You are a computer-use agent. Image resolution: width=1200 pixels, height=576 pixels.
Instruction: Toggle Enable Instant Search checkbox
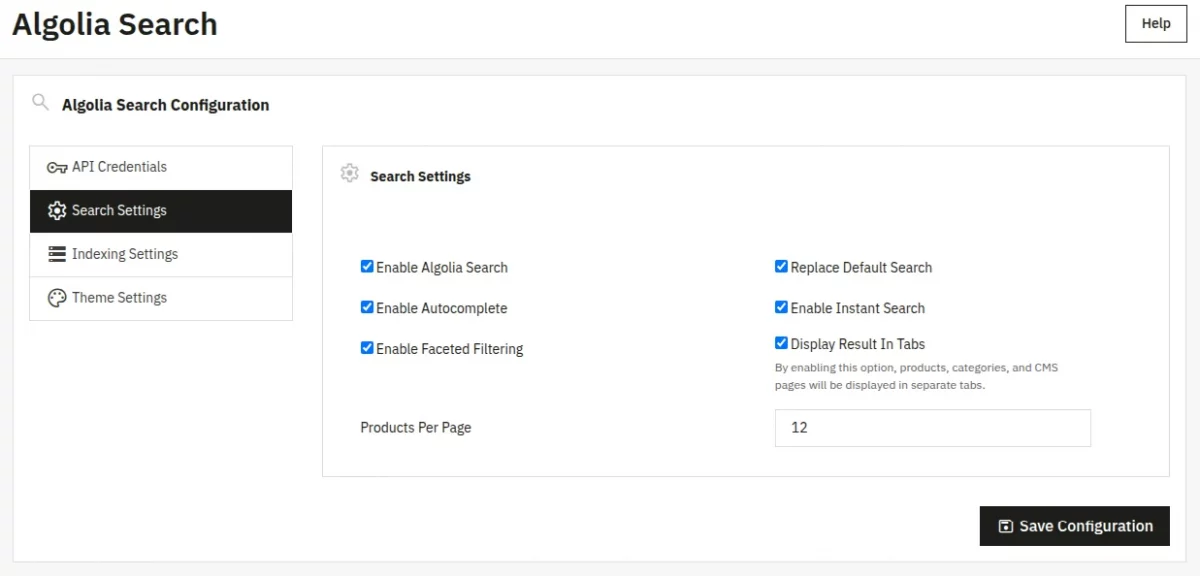coord(781,308)
